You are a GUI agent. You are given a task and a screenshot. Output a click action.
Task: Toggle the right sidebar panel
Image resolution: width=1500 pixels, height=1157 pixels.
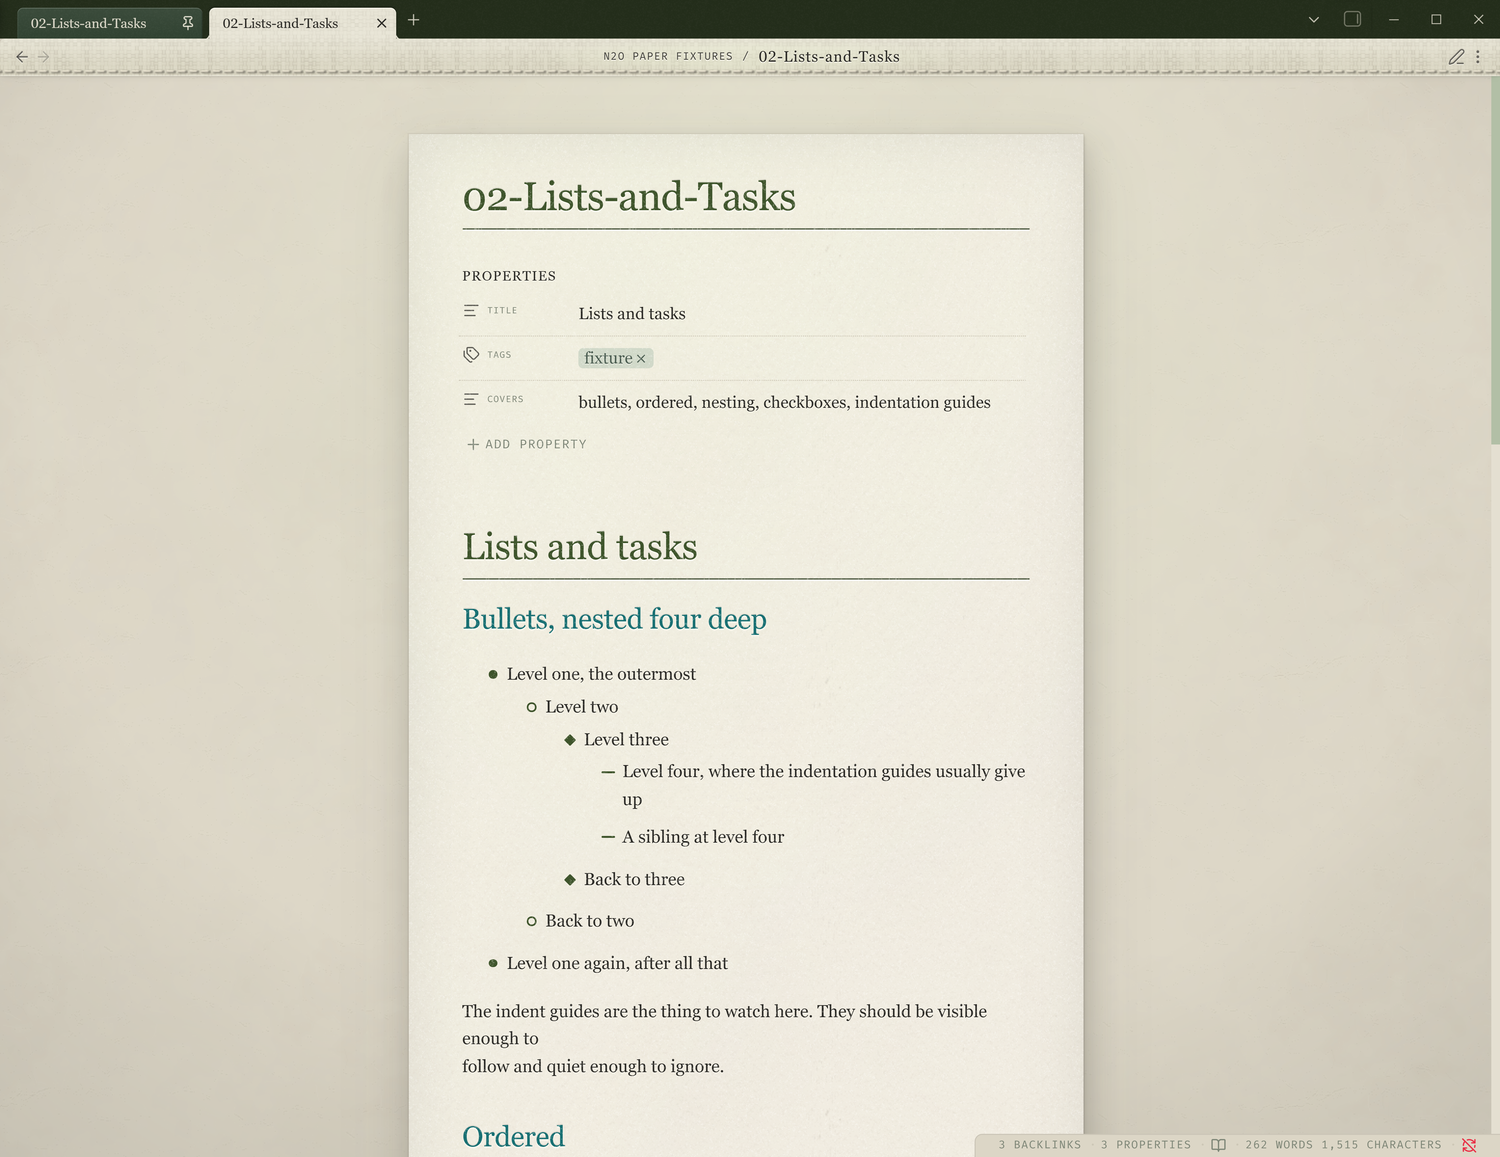1352,19
